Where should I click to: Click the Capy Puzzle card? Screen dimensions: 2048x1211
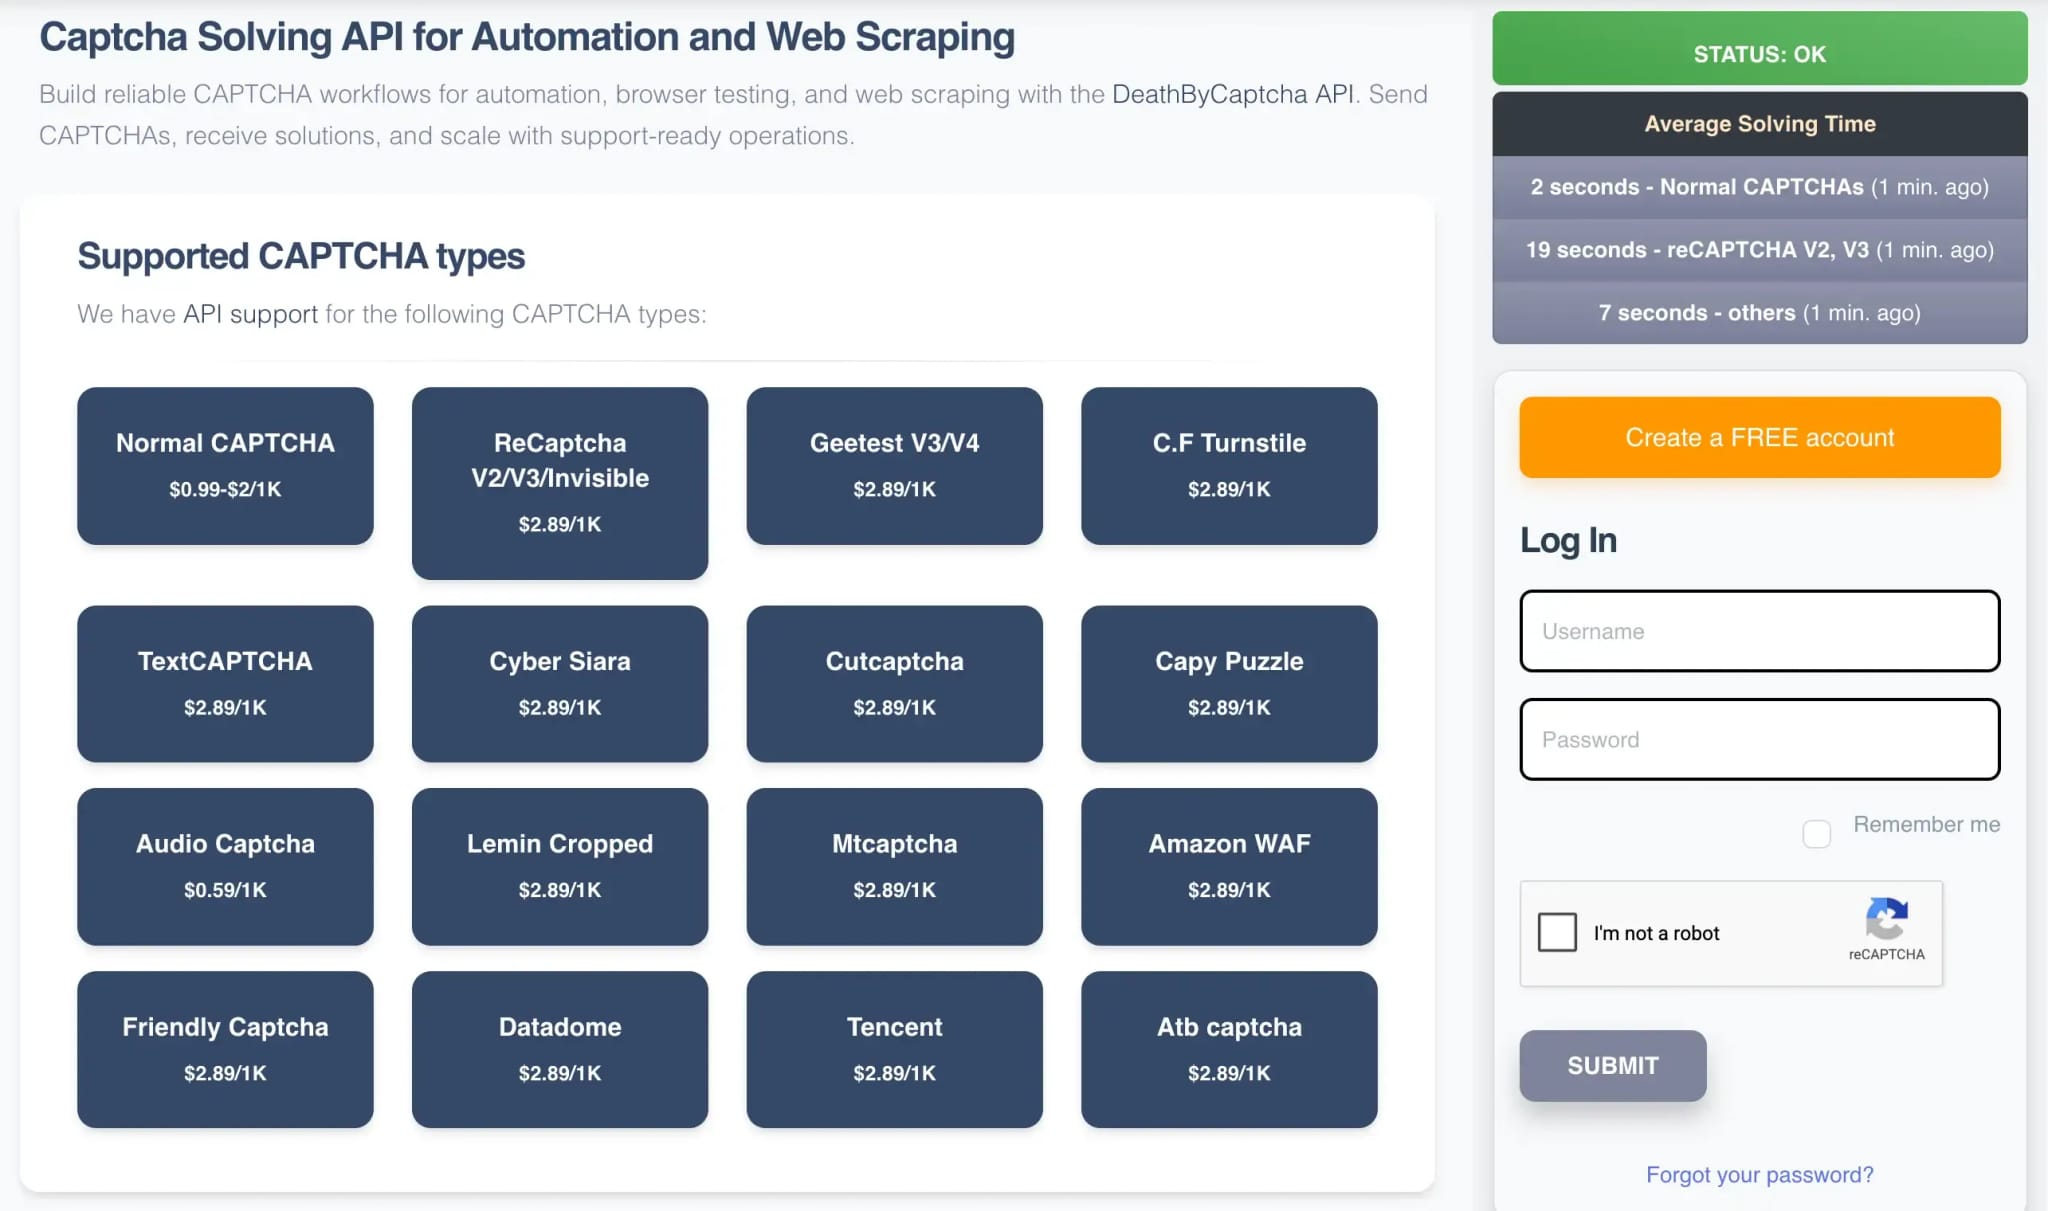[1229, 684]
